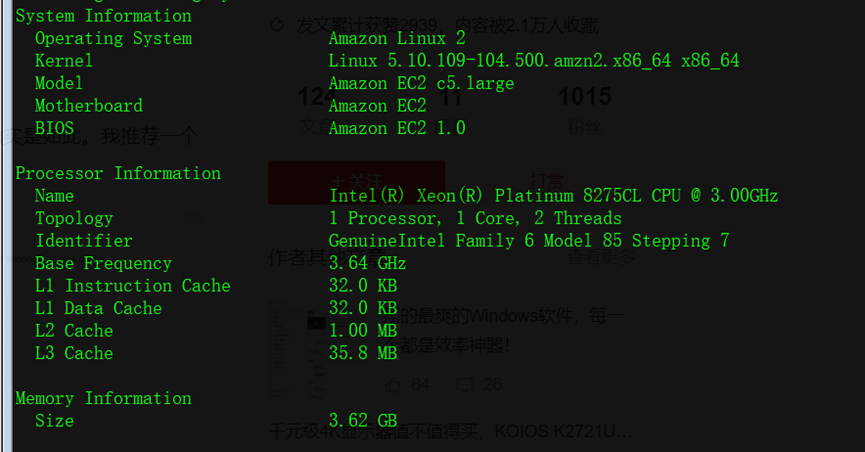Click the Amazon Linux 2 operating system value
This screenshot has width=865, height=452.
click(397, 39)
